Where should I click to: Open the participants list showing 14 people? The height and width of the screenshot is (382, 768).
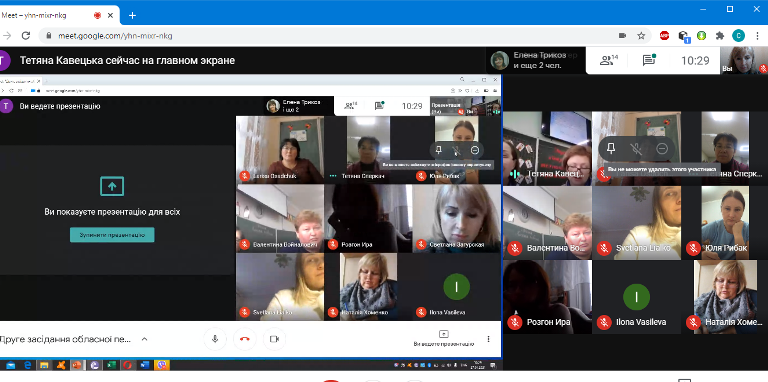(x=609, y=60)
